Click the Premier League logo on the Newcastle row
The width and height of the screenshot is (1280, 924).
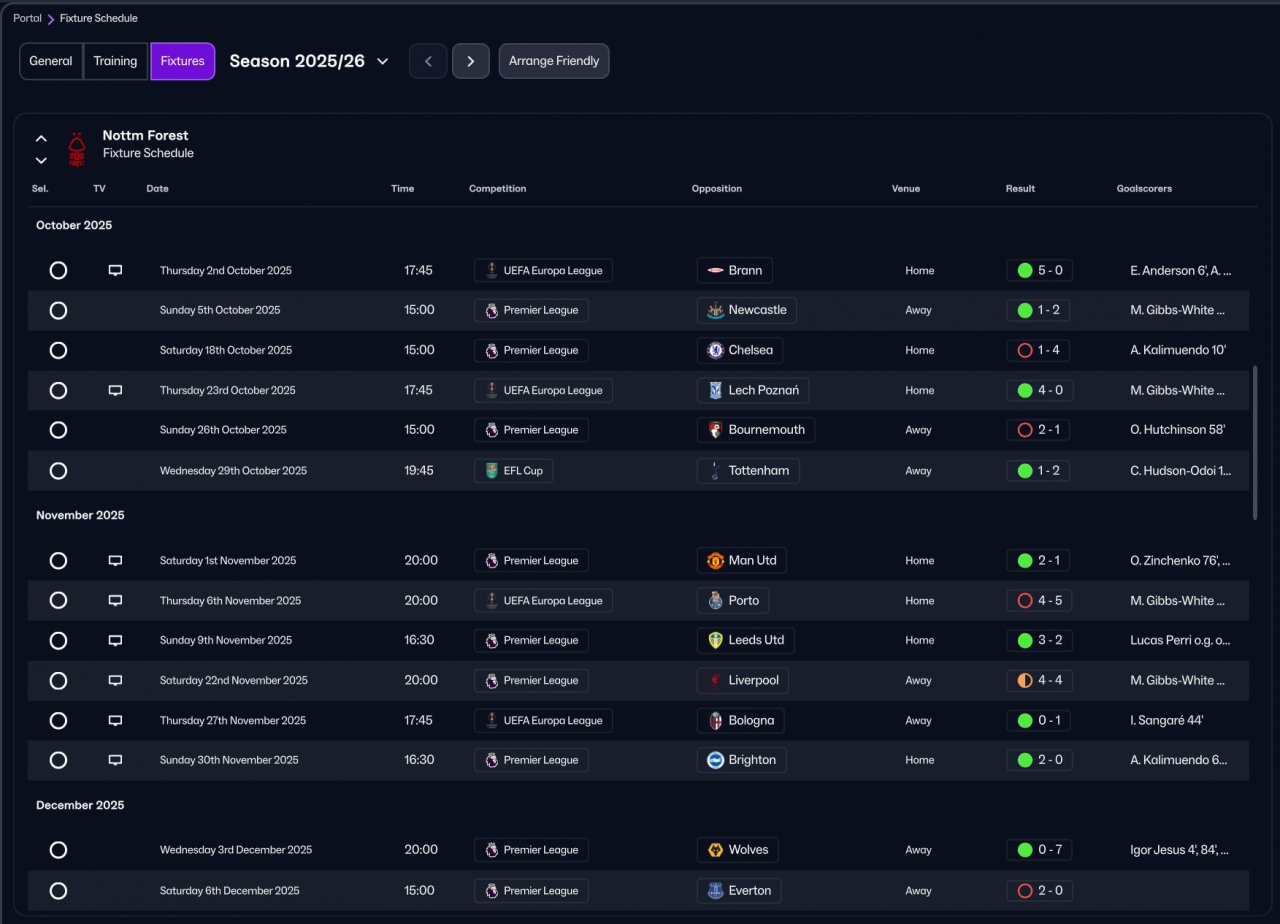click(x=491, y=310)
